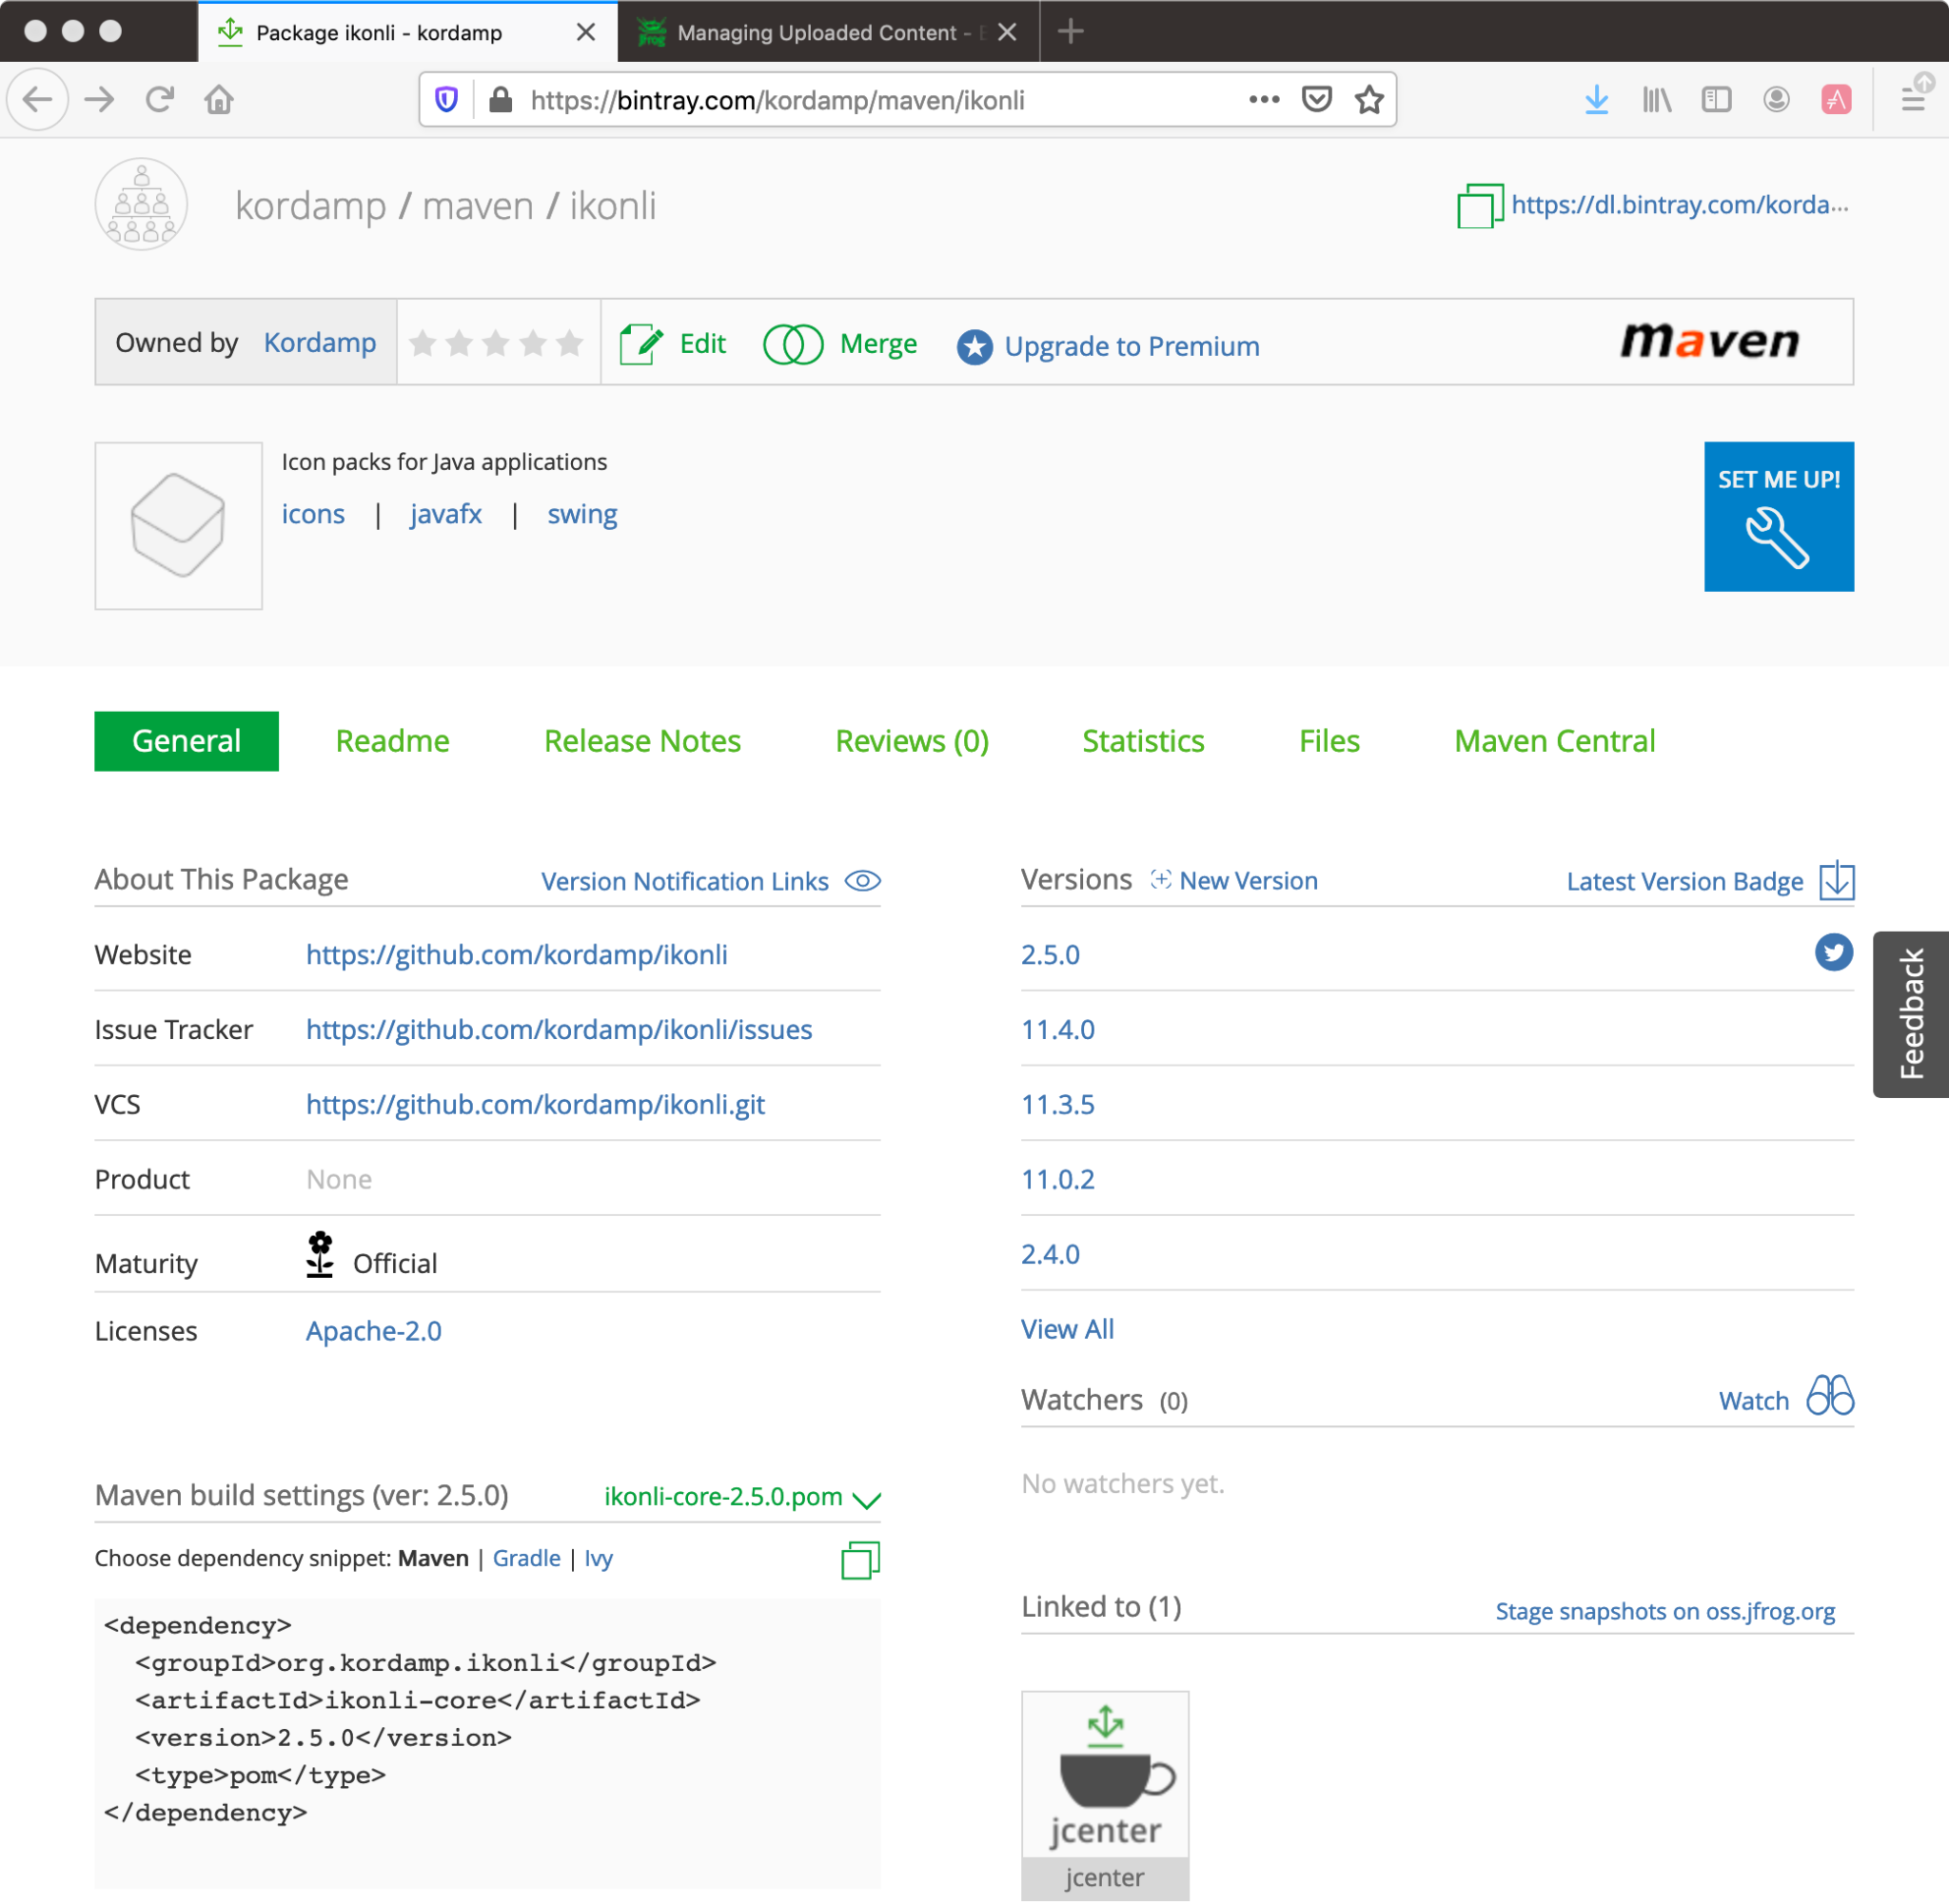Download the Latest Version Badge
1949x1904 pixels.
click(1834, 881)
